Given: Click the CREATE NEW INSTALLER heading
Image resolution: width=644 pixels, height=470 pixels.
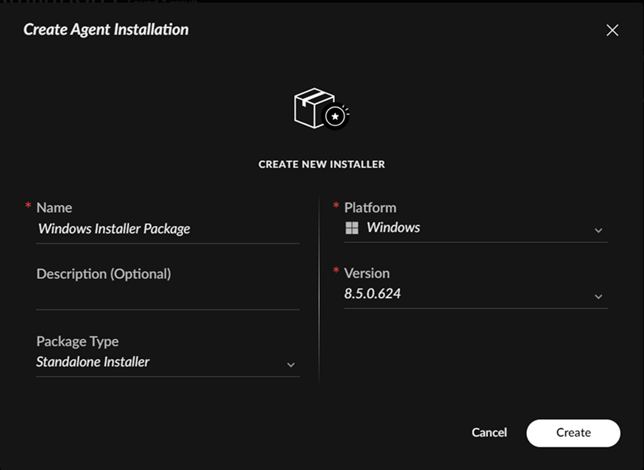Looking at the screenshot, I should pos(321,164).
